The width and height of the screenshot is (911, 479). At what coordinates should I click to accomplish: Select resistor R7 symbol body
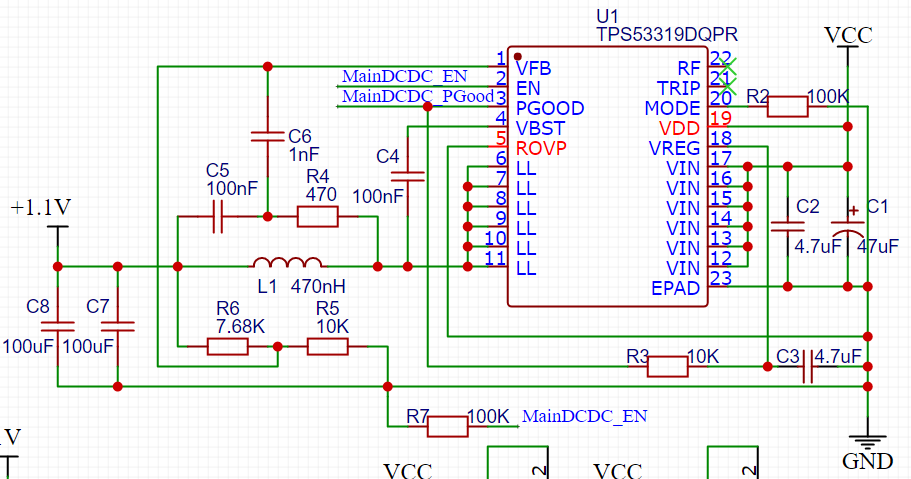click(x=447, y=426)
